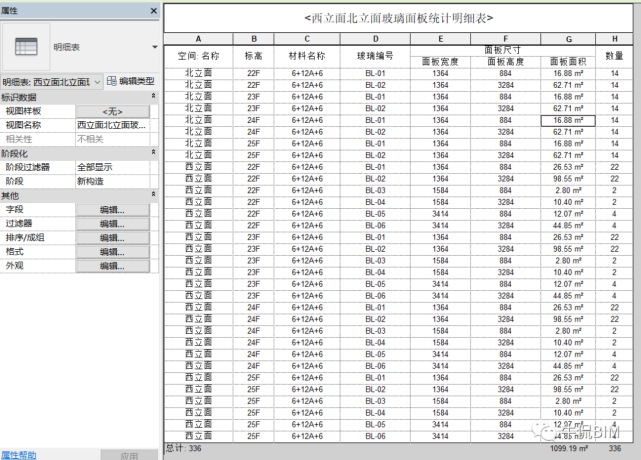Click the 应用 apply button
Screen dimensions: 641x460
pos(129,455)
